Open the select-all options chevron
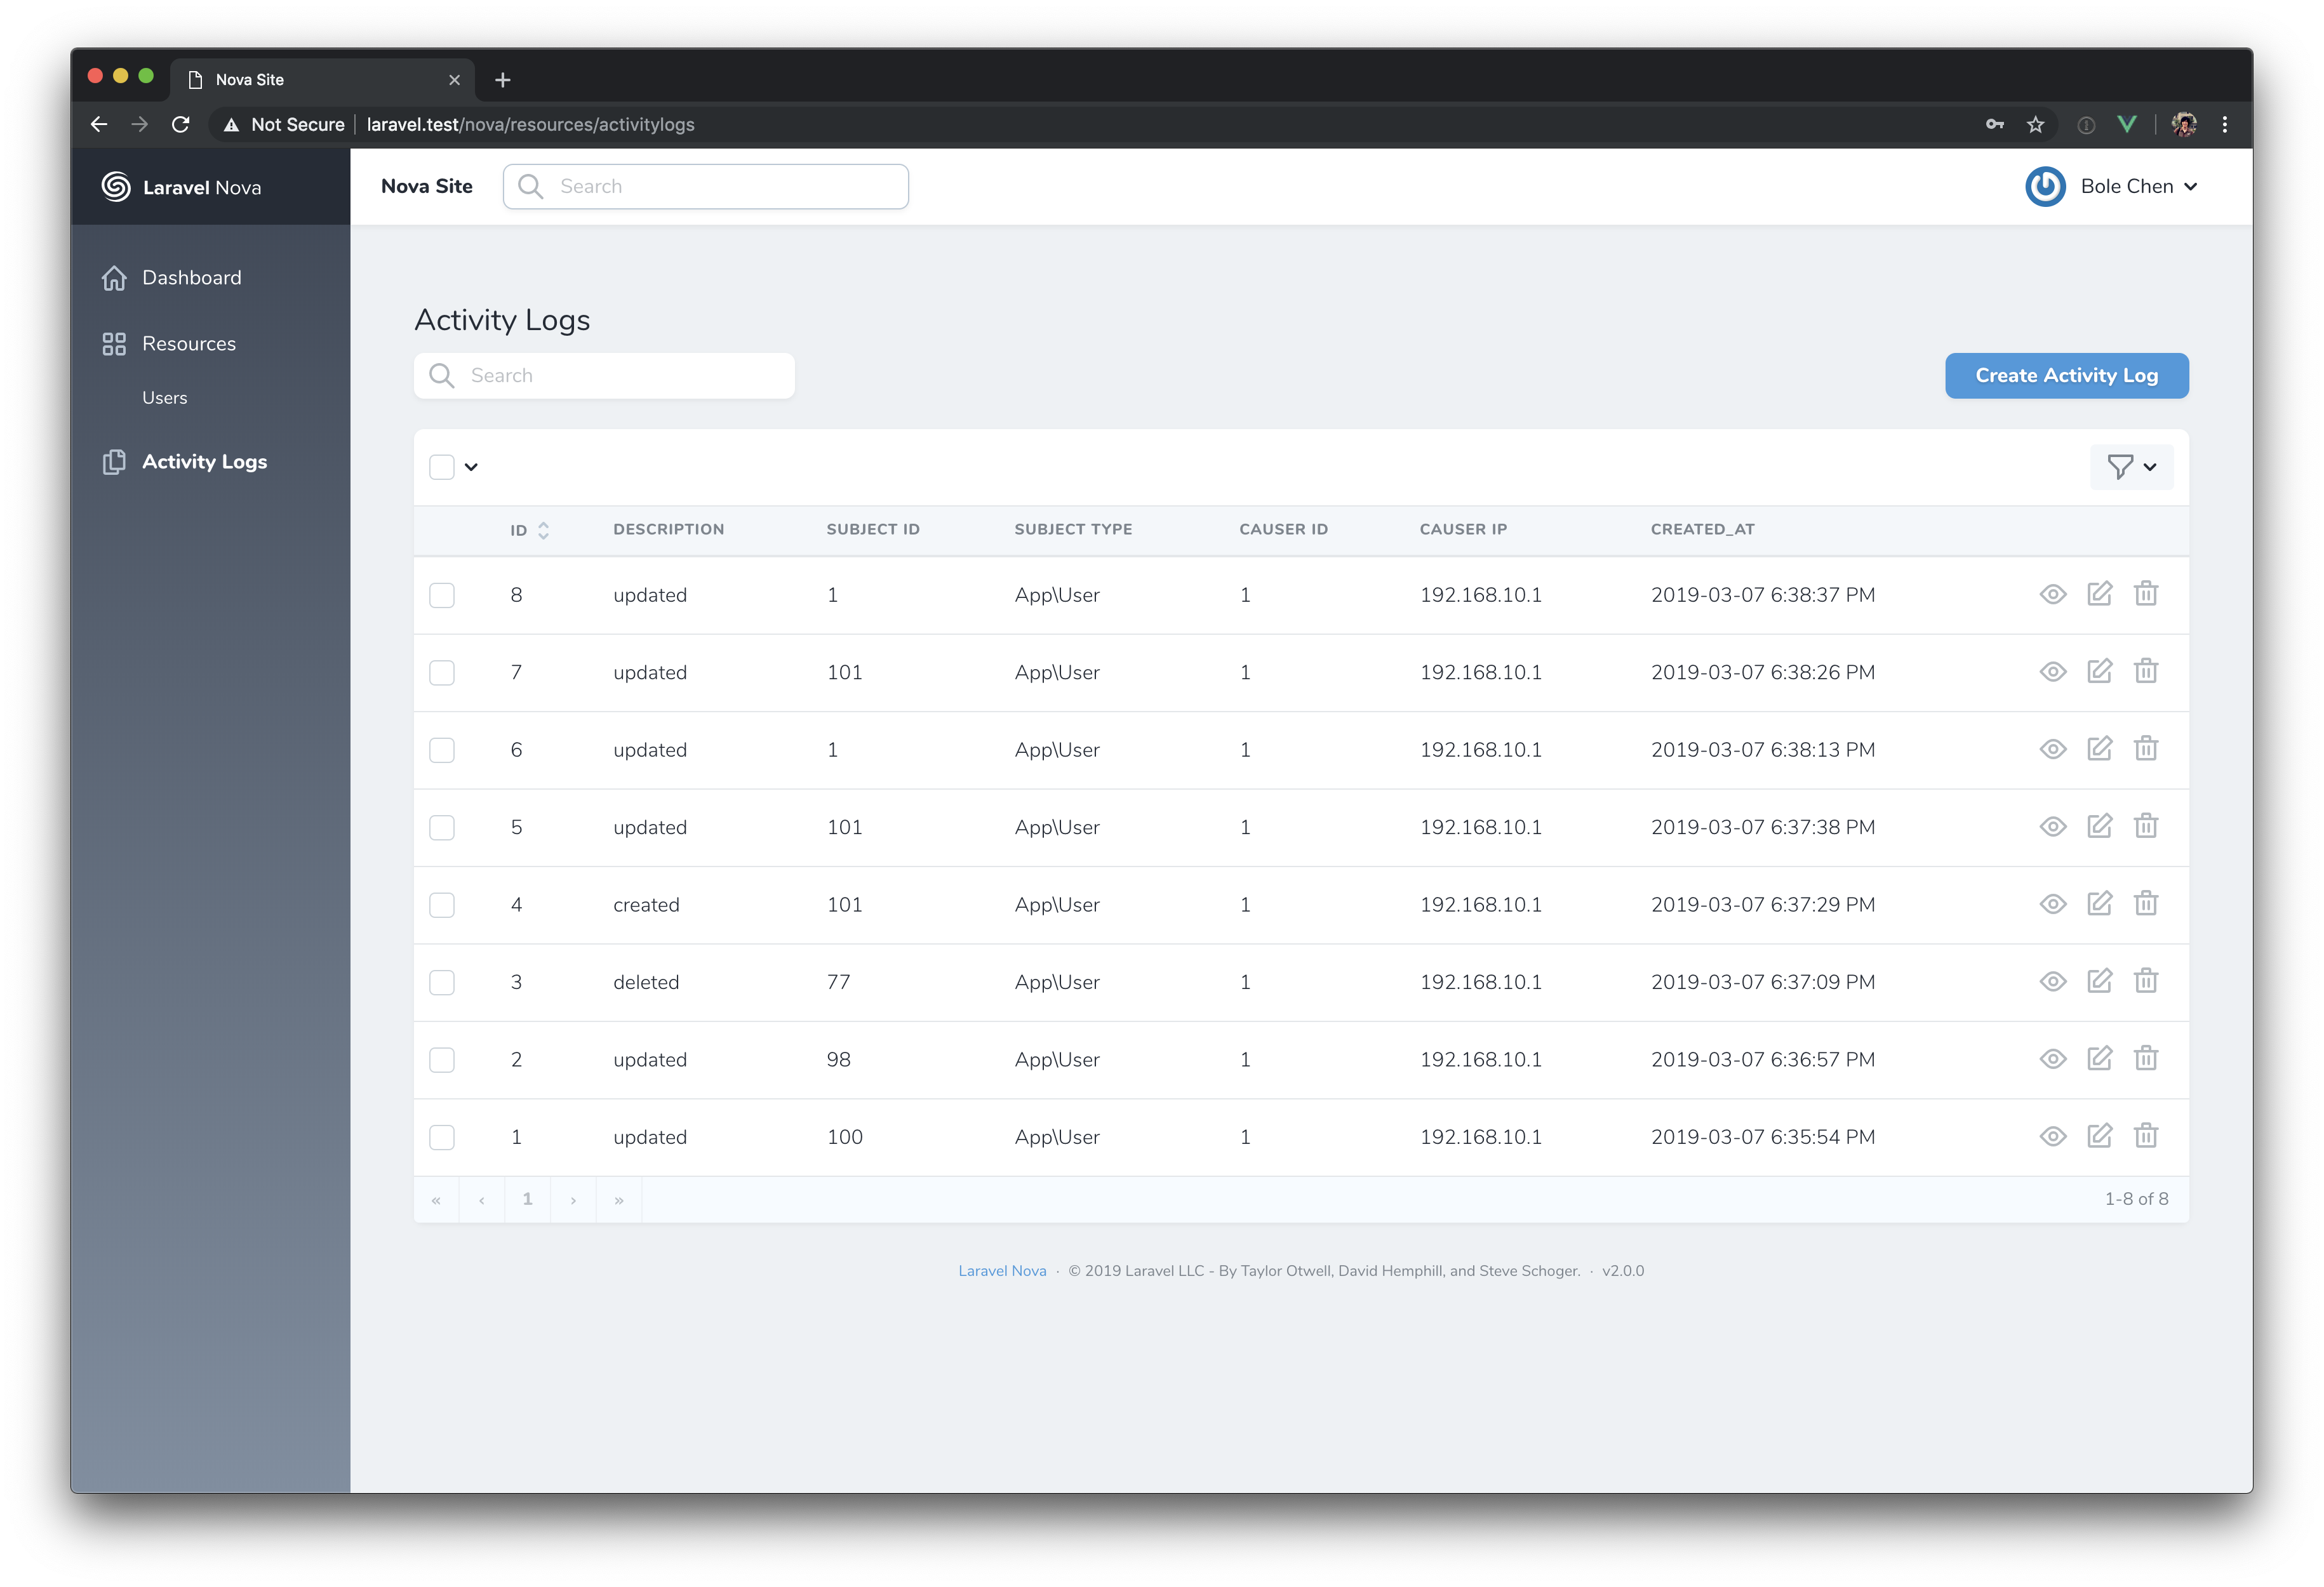Screen dimensions: 2324x1587 coord(471,467)
